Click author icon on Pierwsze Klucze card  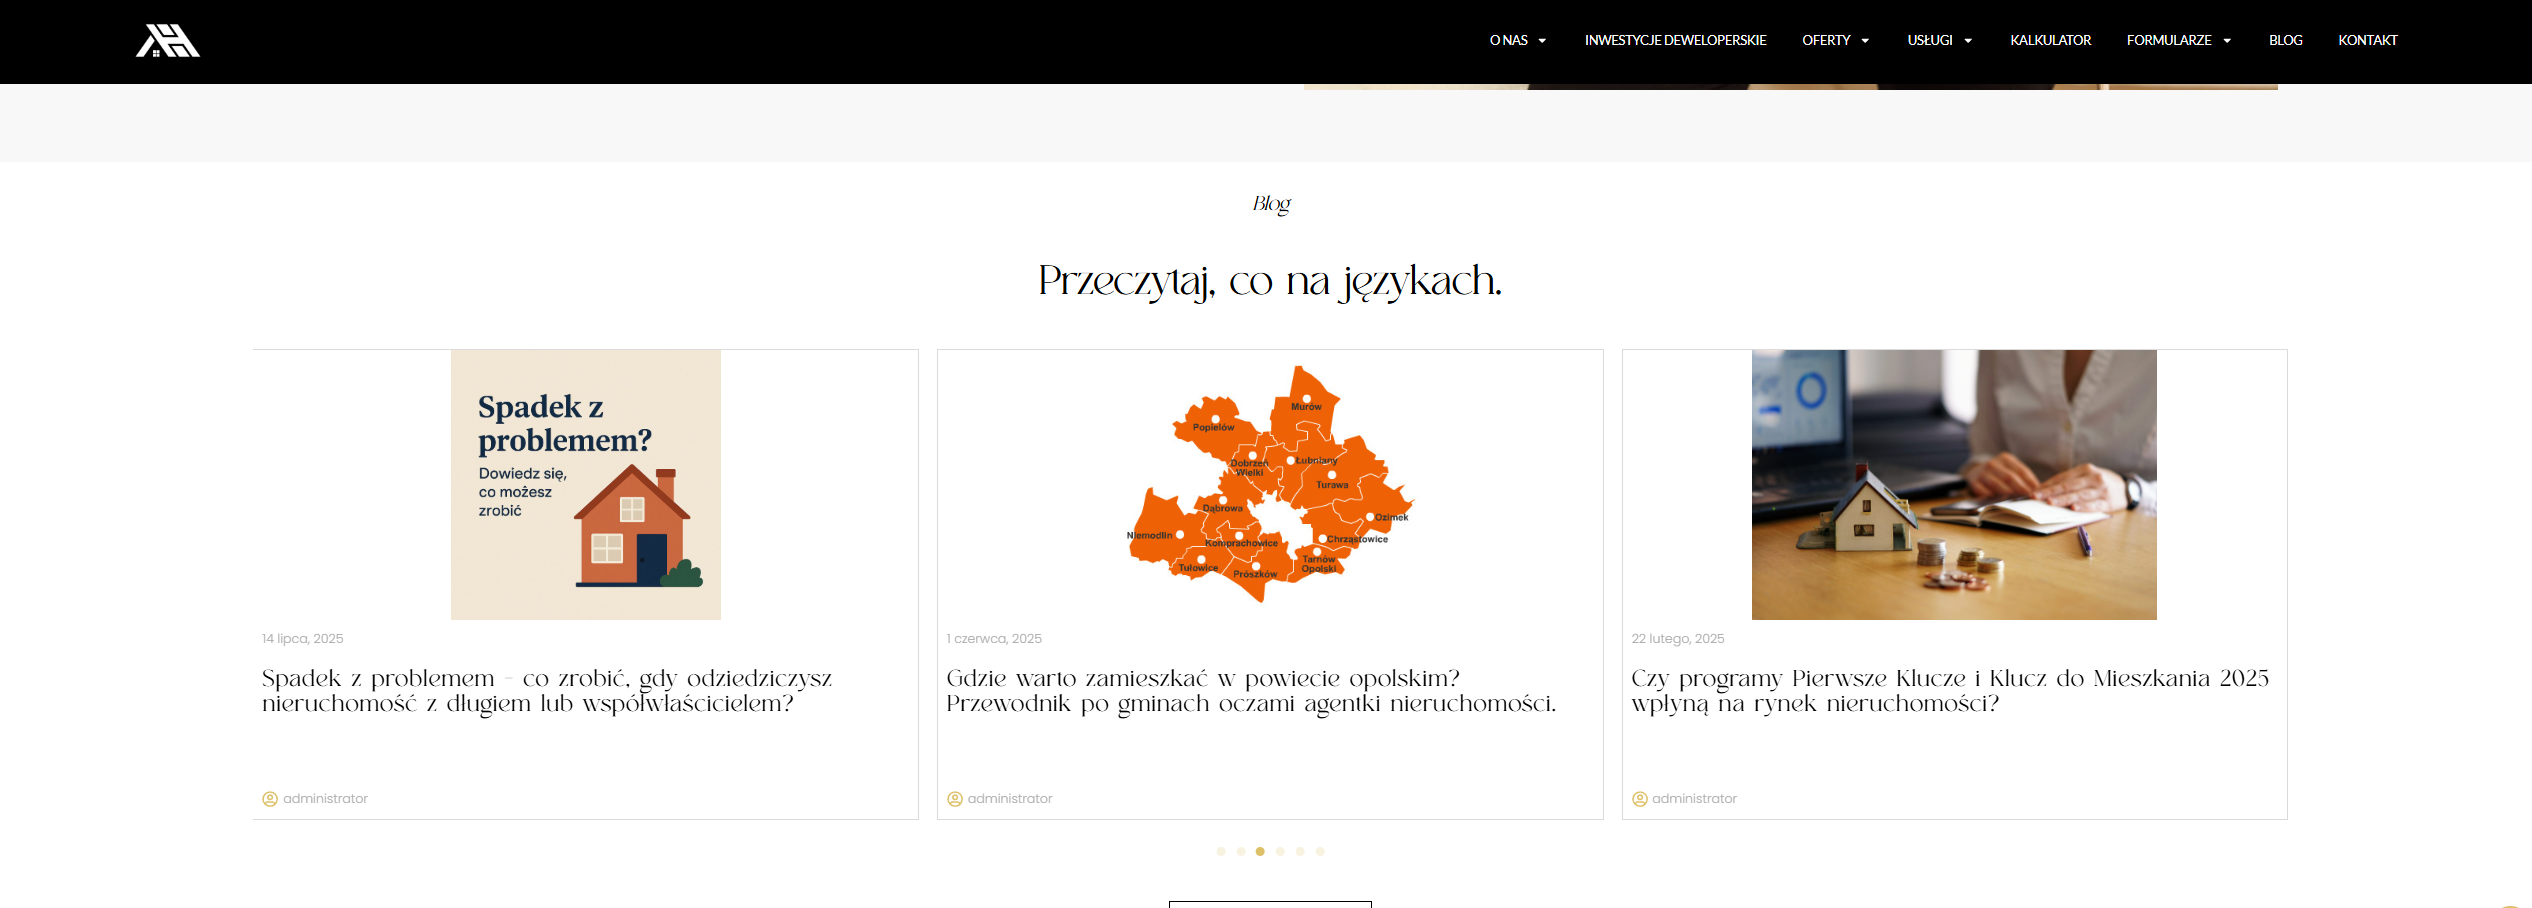click(1640, 799)
